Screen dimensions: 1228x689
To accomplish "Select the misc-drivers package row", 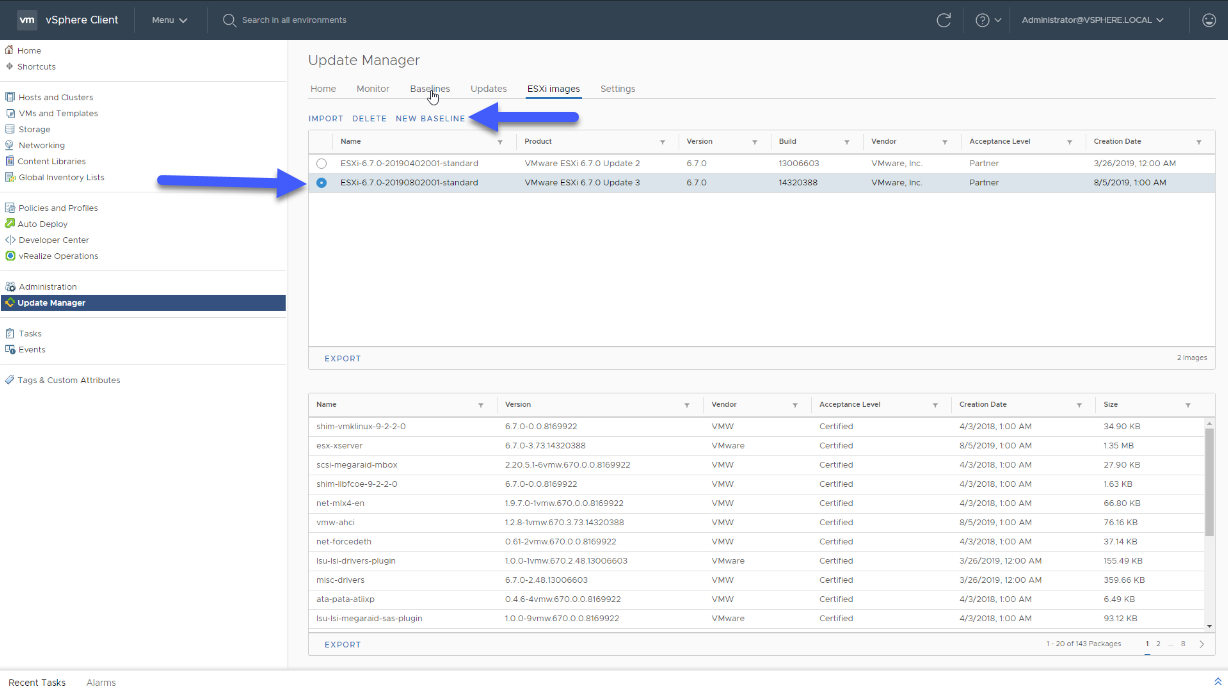I will (x=756, y=580).
